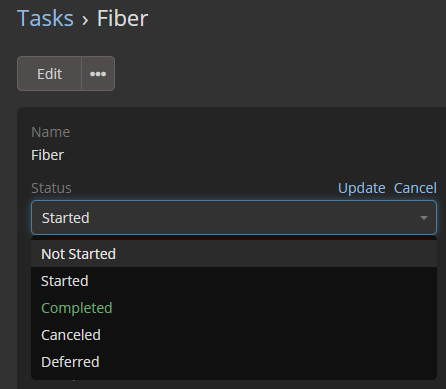Pick the green Completed status option
446x389 pixels.
click(x=234, y=308)
